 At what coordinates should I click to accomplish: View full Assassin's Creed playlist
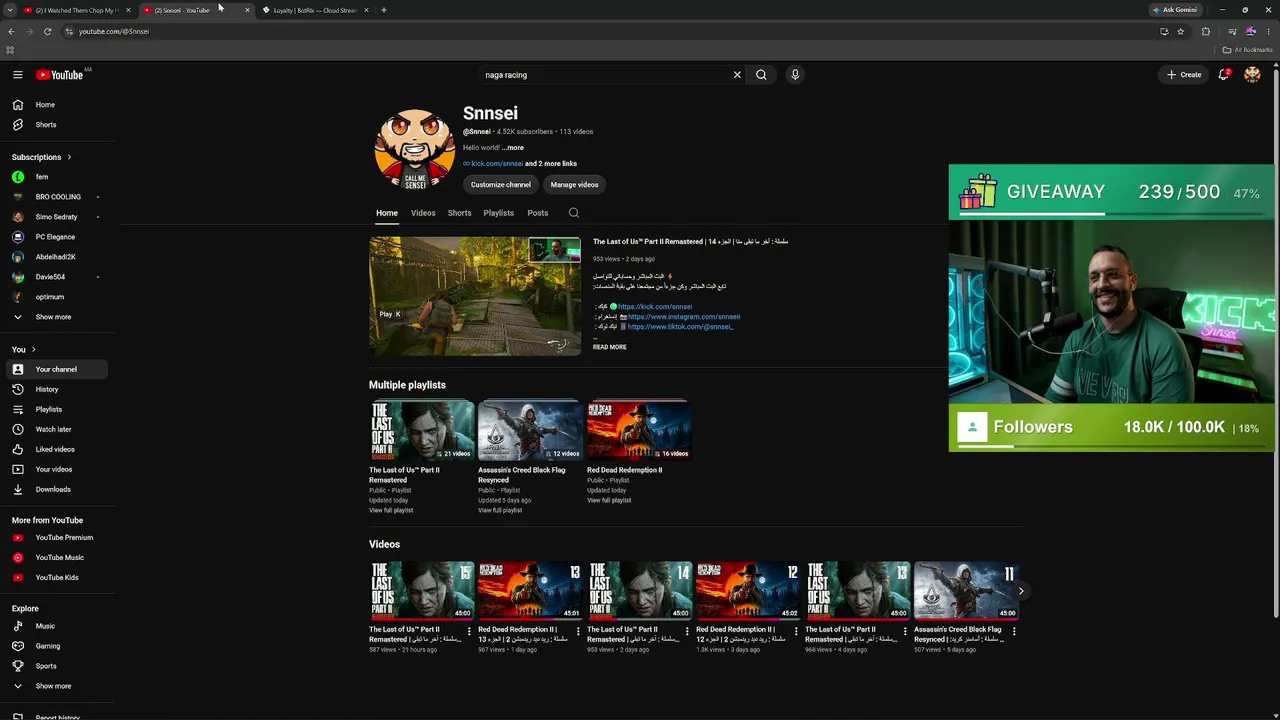(x=500, y=511)
